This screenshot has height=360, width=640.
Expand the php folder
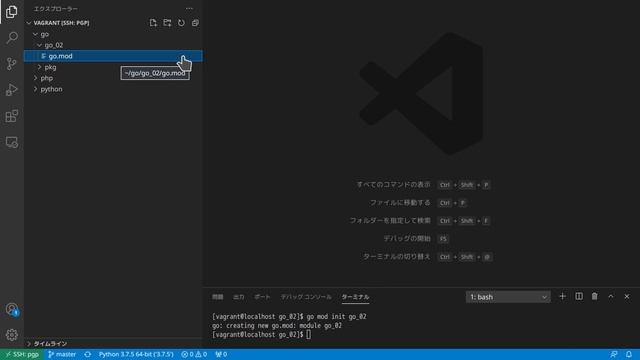[x=113, y=78]
